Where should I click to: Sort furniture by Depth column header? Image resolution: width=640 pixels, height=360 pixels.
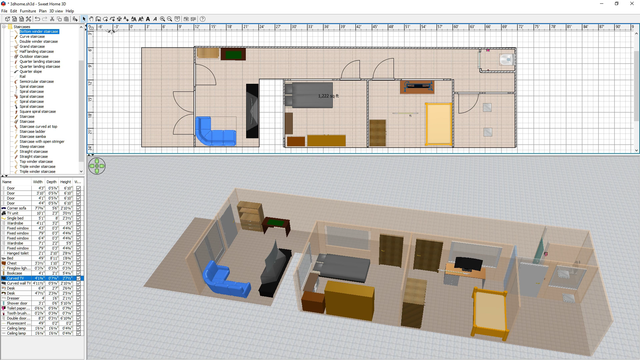tap(51, 182)
